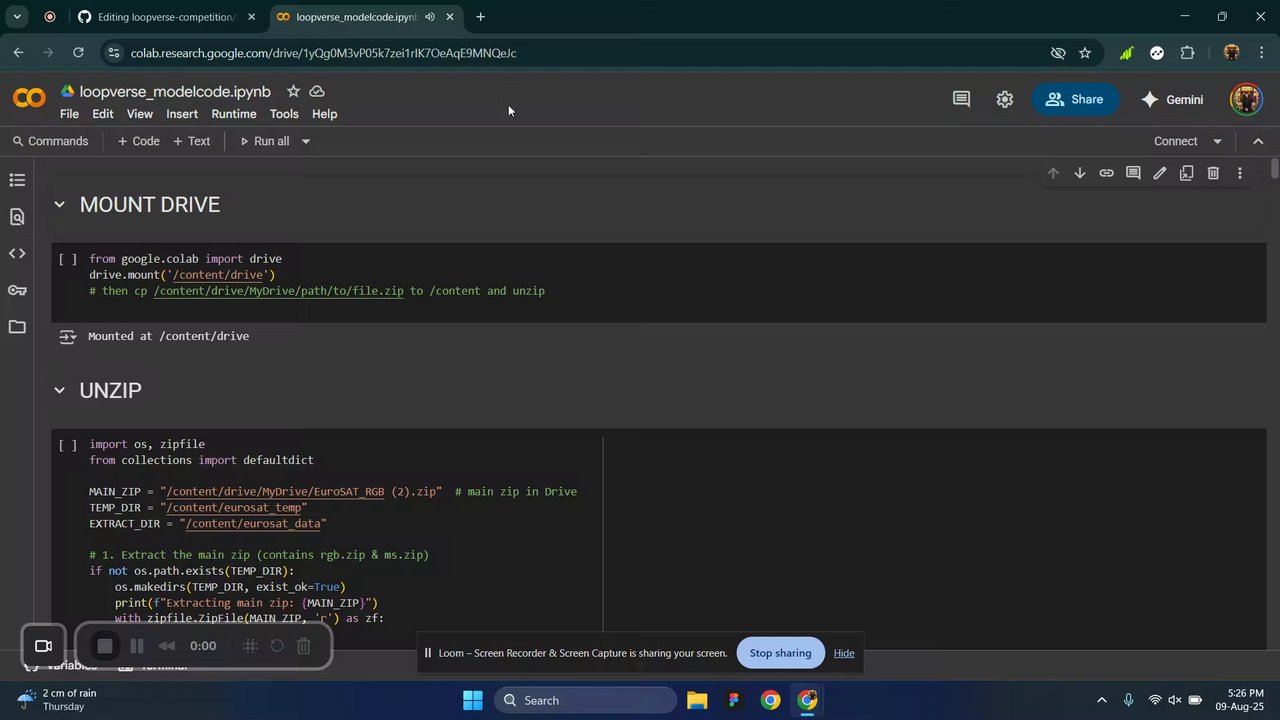Open the File menu
1280x720 pixels.
(x=69, y=114)
